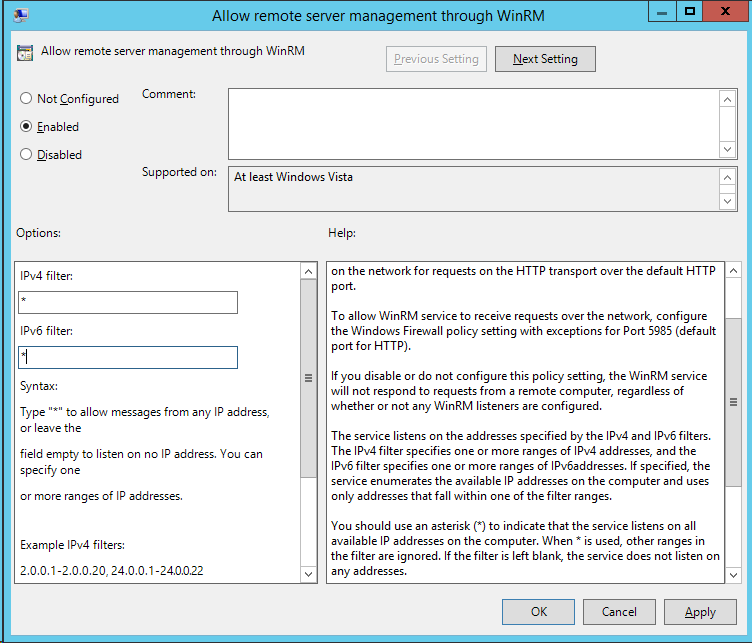The width and height of the screenshot is (752, 643).
Task: Click the Help panel scroll down arrow
Action: click(x=732, y=574)
